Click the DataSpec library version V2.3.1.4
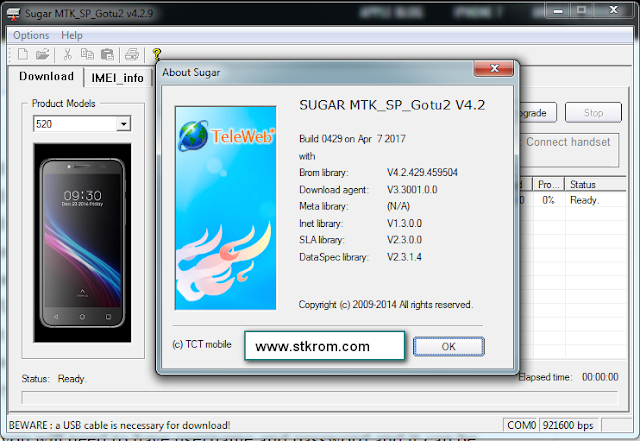The height and width of the screenshot is (441, 640). coord(404,257)
